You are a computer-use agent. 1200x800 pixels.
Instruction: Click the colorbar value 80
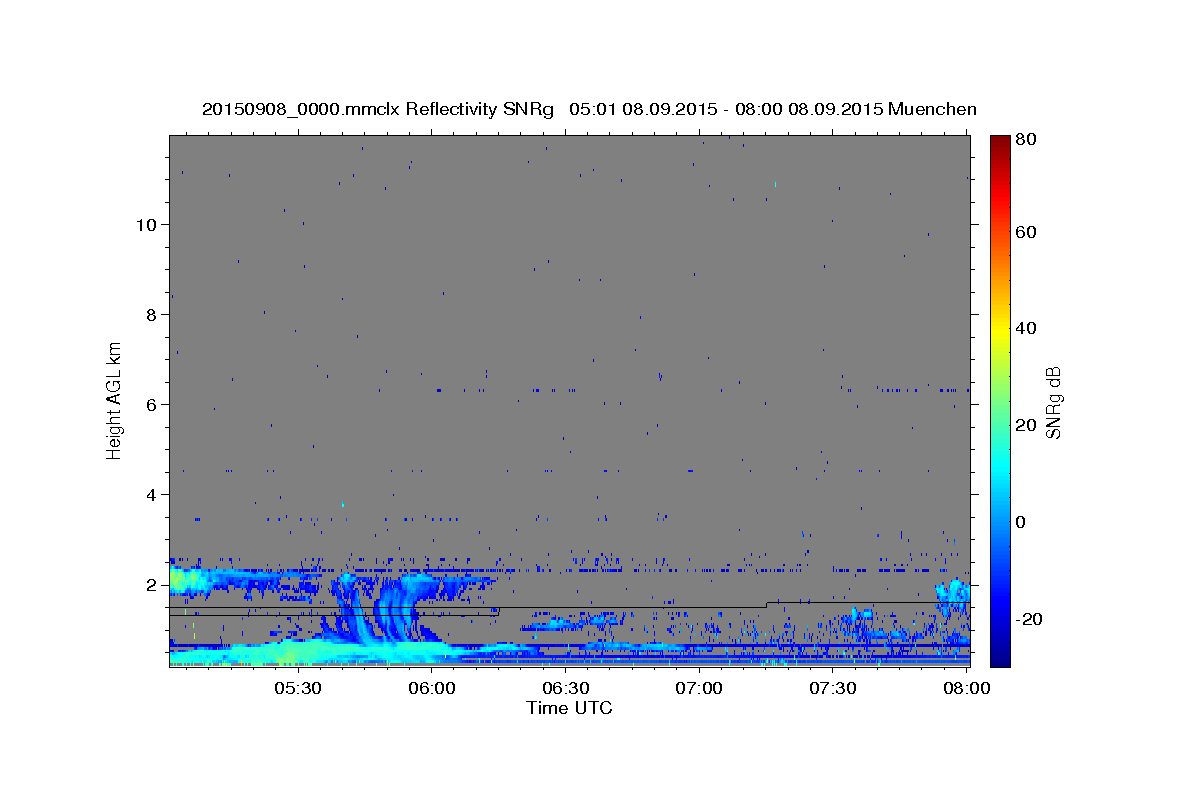coord(1025,139)
